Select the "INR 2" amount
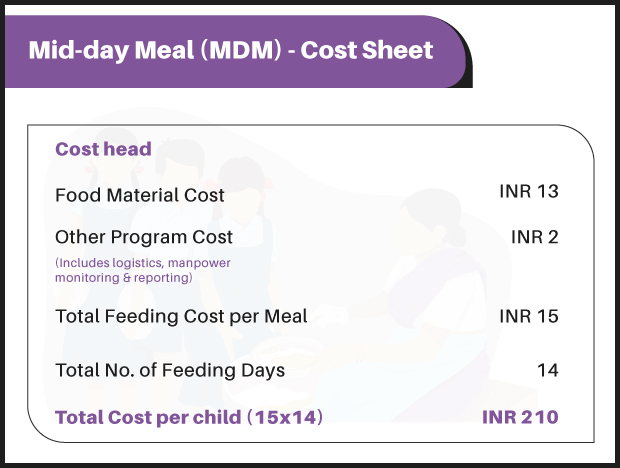 [534, 237]
